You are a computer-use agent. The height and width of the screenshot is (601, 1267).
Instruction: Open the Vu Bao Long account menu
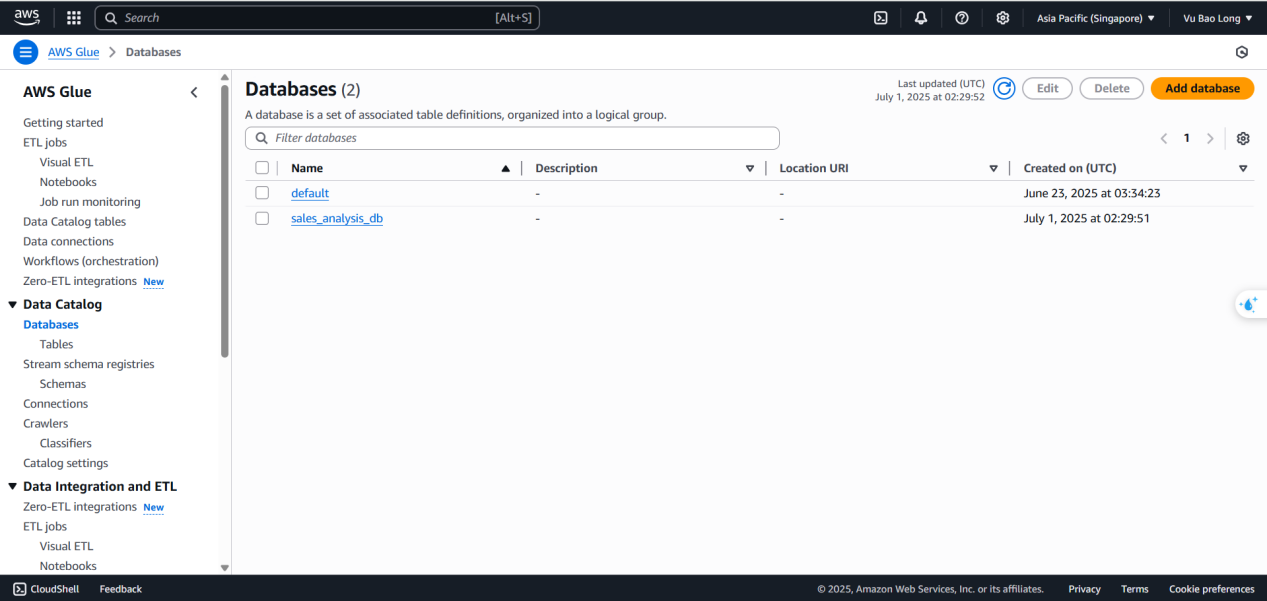click(1217, 18)
